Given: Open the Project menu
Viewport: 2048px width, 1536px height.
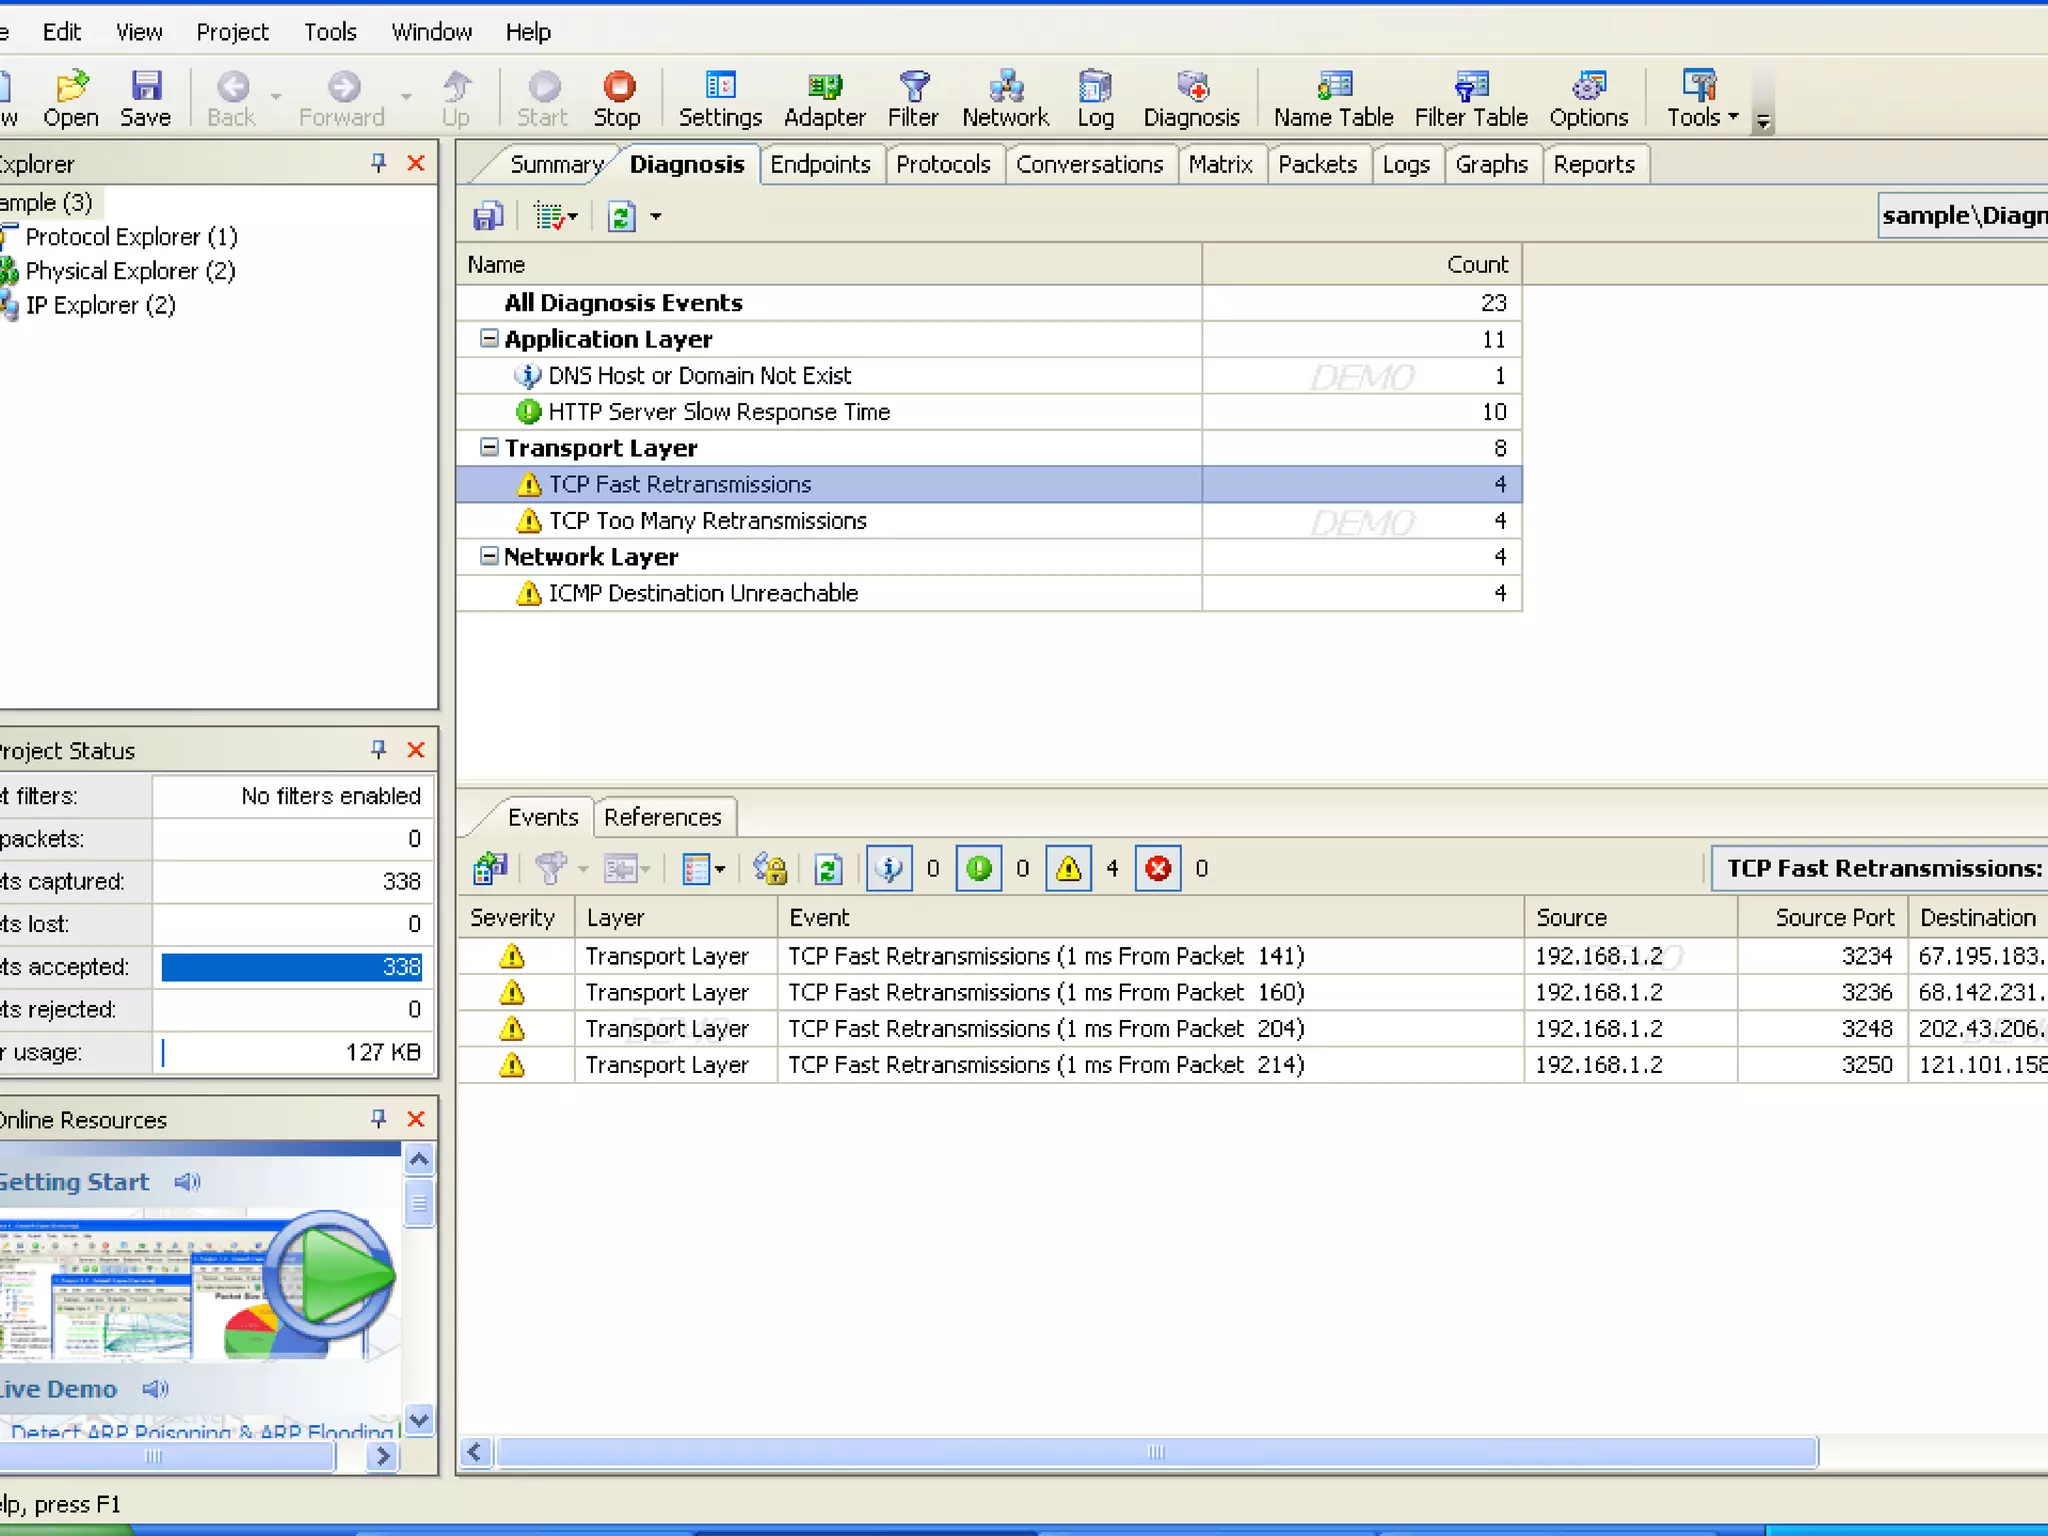Looking at the screenshot, I should (232, 32).
